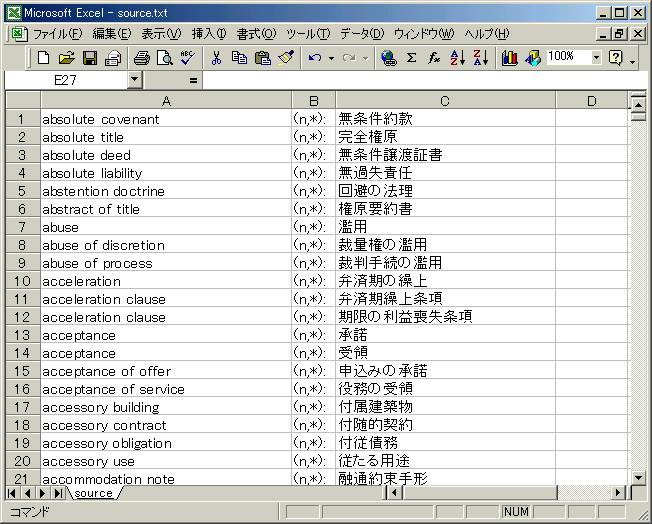Select cell '無条件約款'
Image resolution: width=652 pixels, height=524 pixels.
tap(445, 119)
